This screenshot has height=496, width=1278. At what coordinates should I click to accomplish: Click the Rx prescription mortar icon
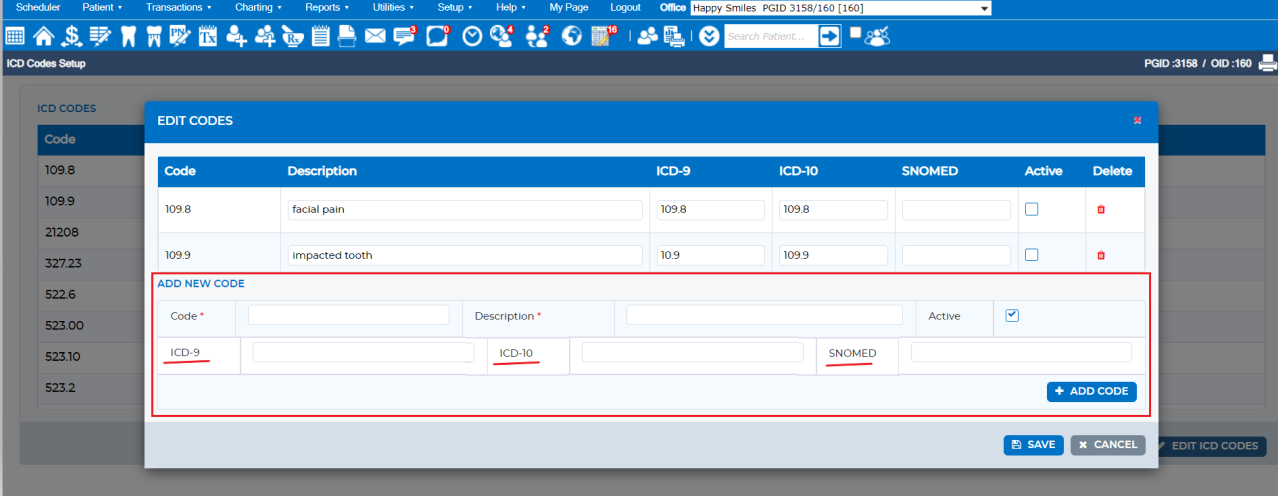293,37
